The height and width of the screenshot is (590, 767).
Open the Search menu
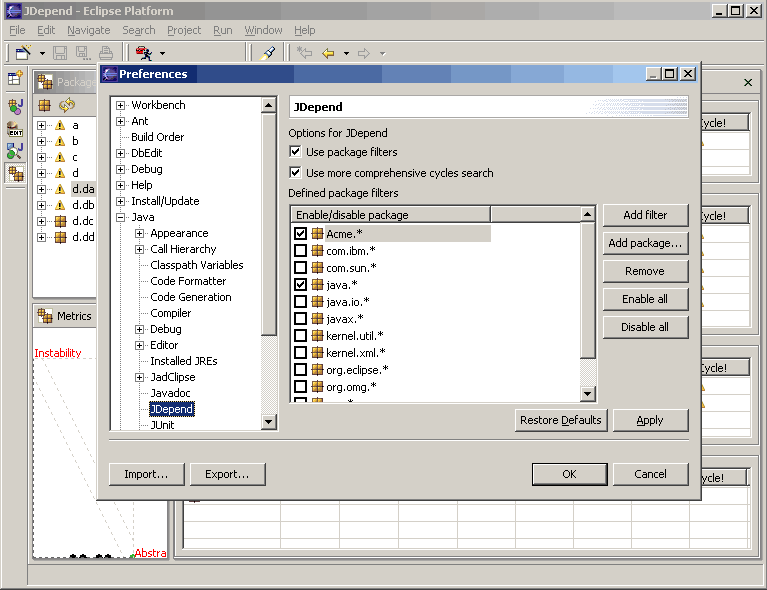point(138,30)
